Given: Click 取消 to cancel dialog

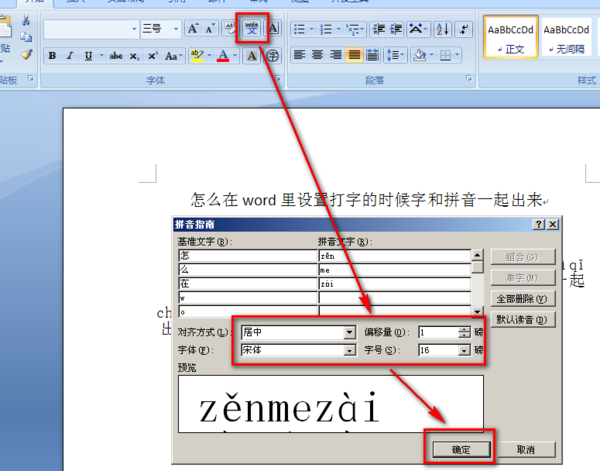Looking at the screenshot, I should (x=525, y=450).
